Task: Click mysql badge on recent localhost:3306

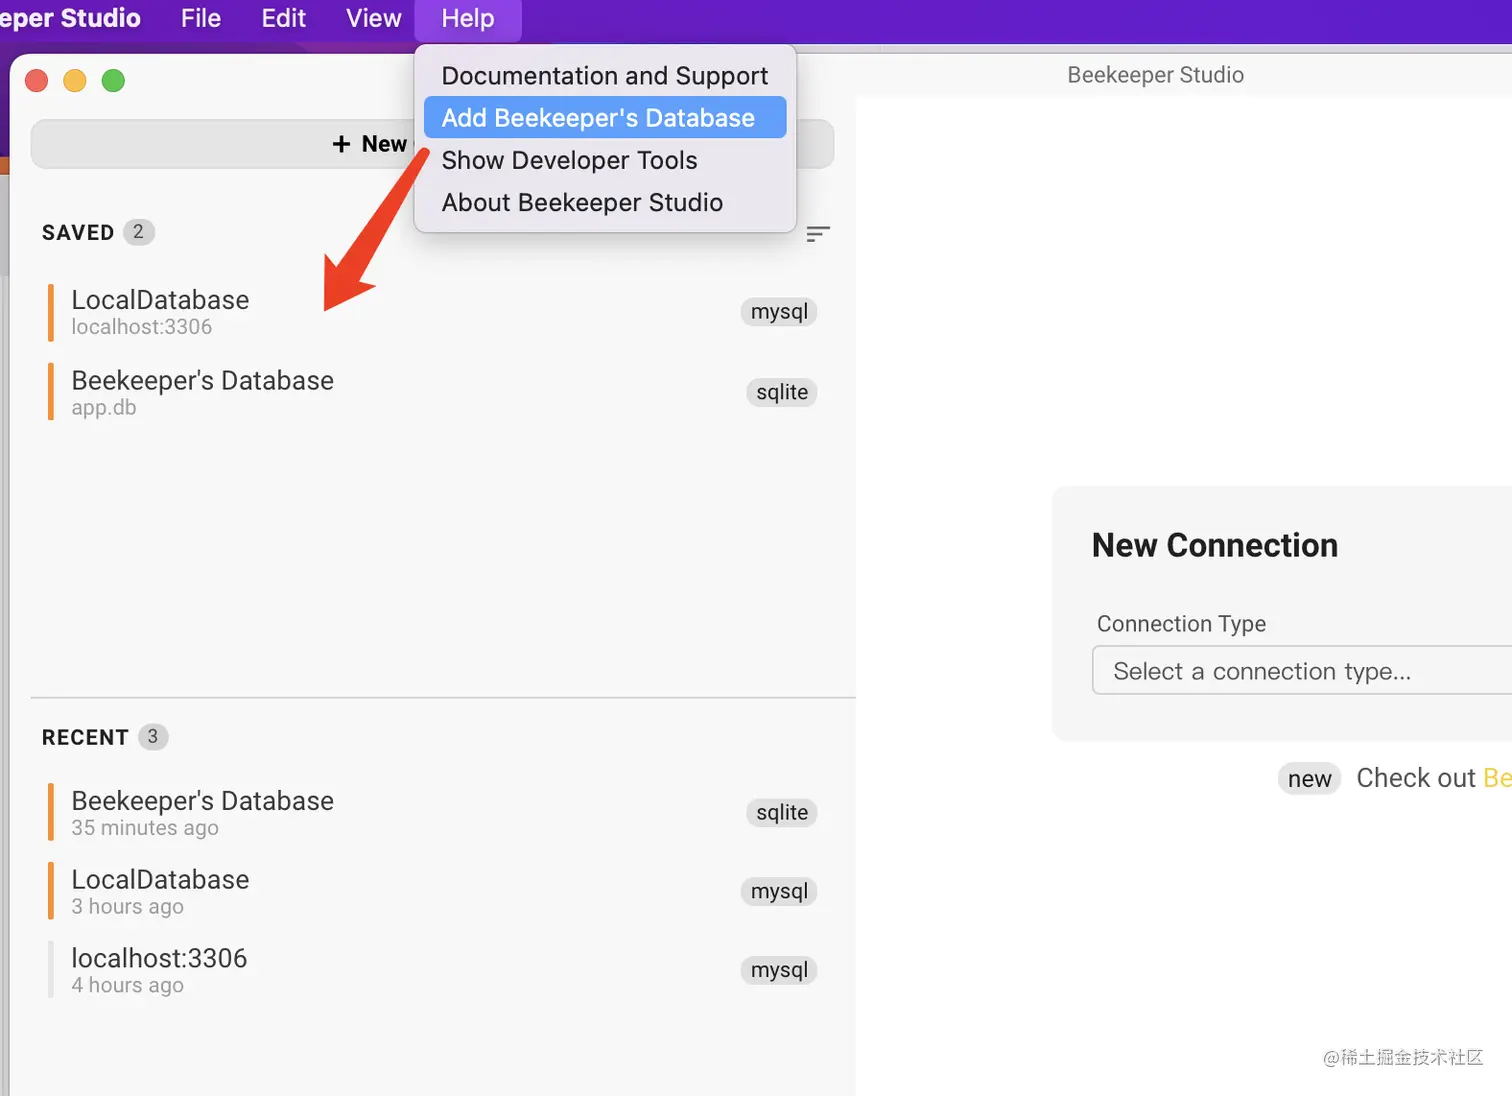Action: (779, 970)
